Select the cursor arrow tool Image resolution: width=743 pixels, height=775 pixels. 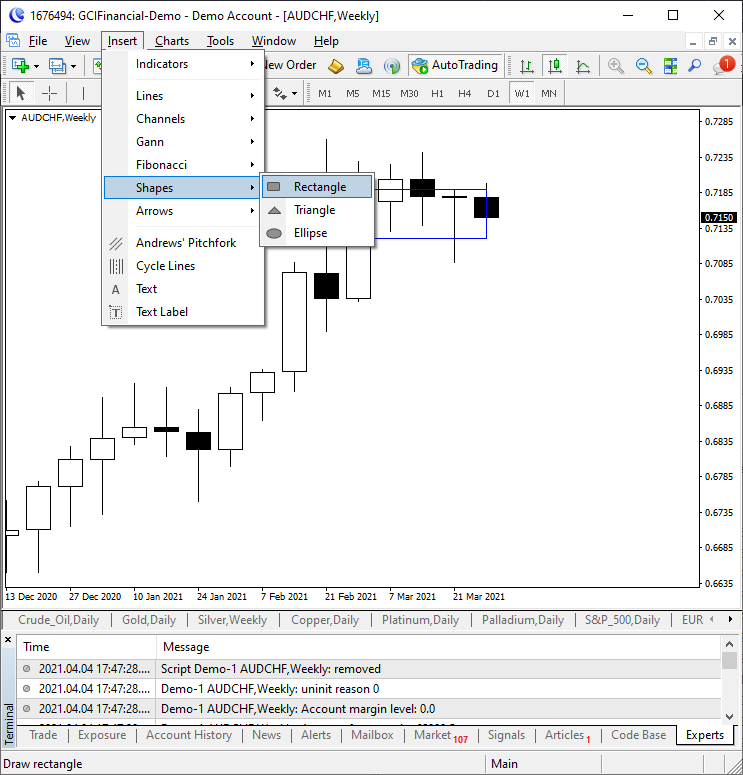(x=20, y=93)
